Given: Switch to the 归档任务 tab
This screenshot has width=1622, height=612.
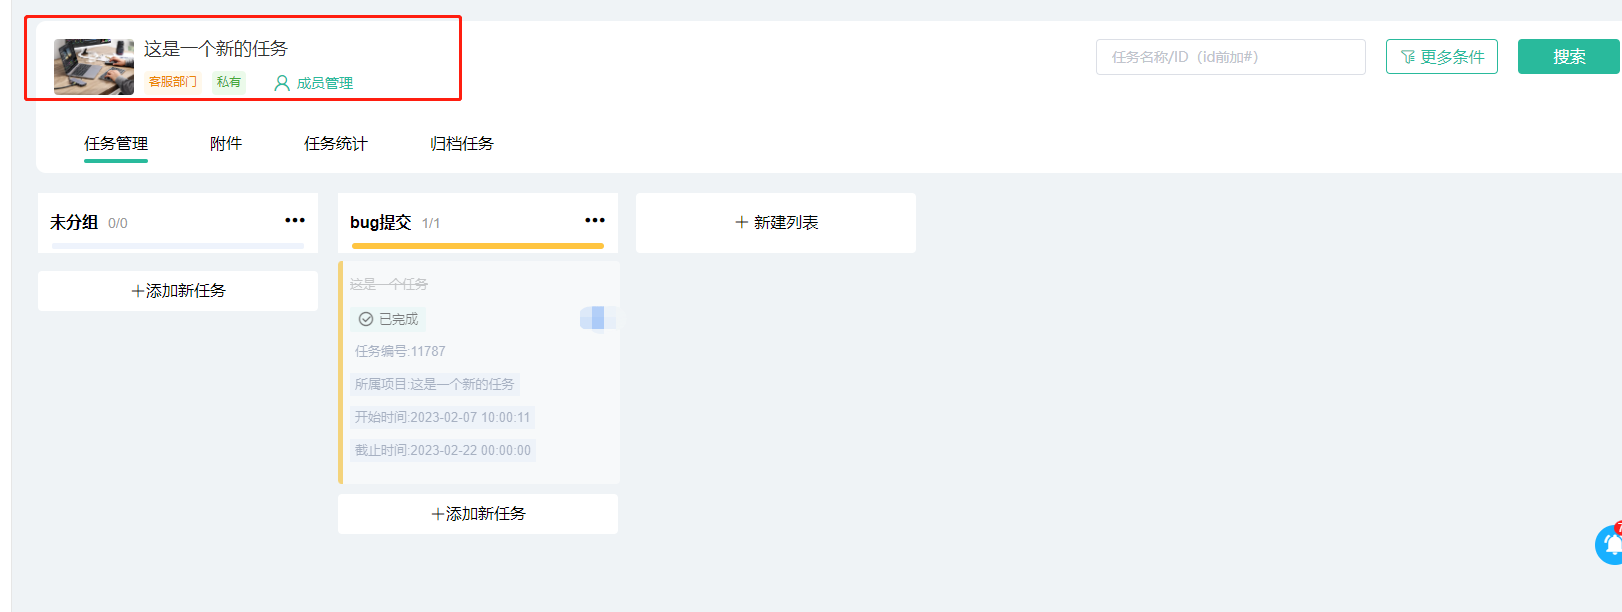Looking at the screenshot, I should tap(462, 143).
